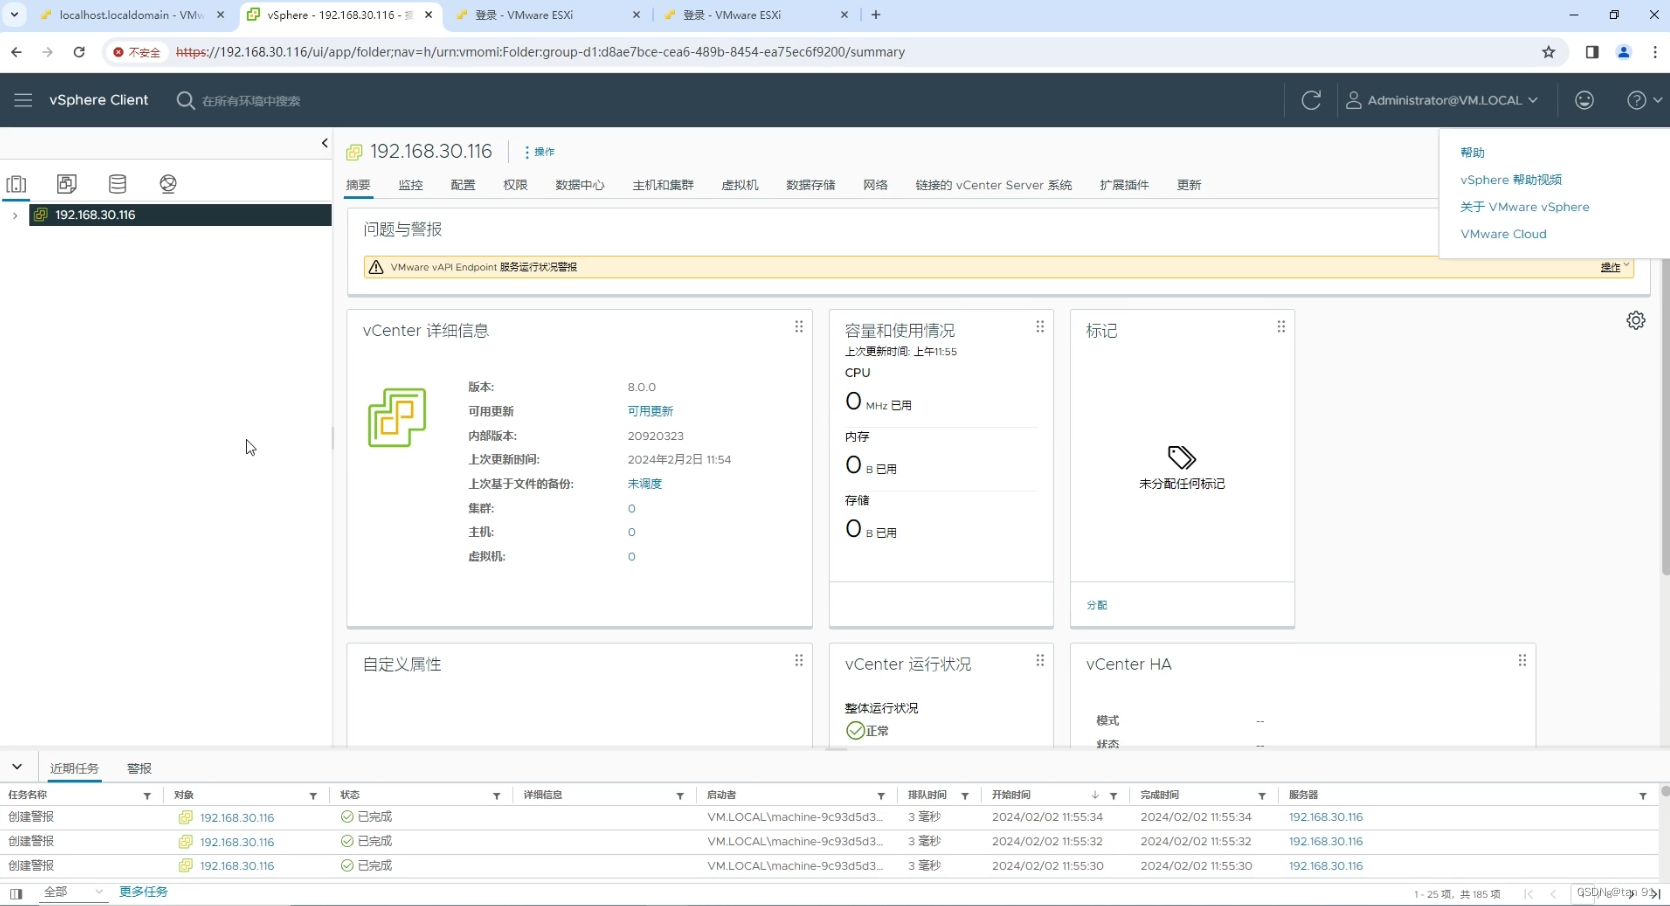
Task: Filter the 详细信息 column
Action: [x=680, y=796]
